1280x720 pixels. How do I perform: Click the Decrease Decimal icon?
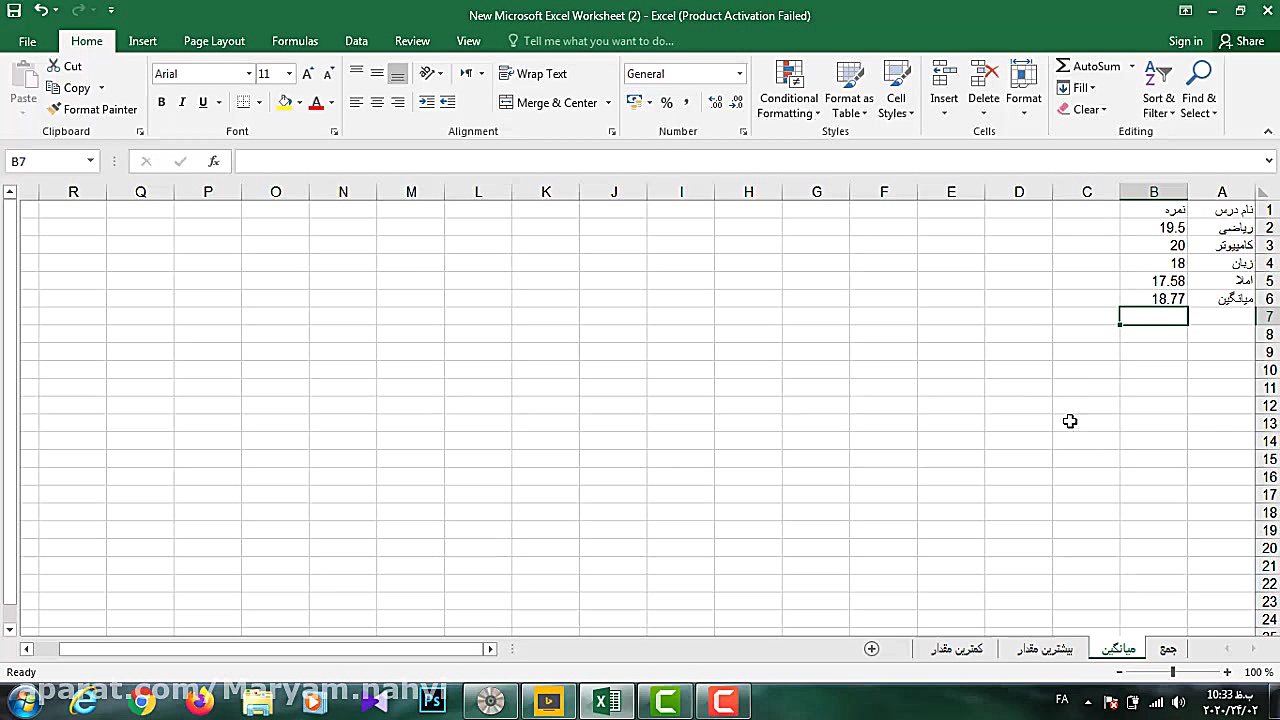(x=737, y=102)
